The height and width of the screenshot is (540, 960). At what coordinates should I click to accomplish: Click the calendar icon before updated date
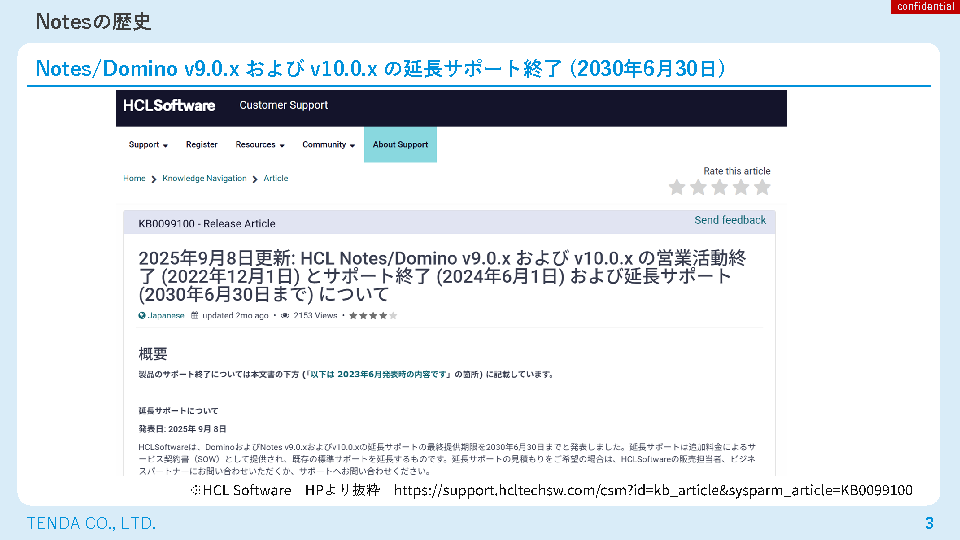click(x=195, y=315)
